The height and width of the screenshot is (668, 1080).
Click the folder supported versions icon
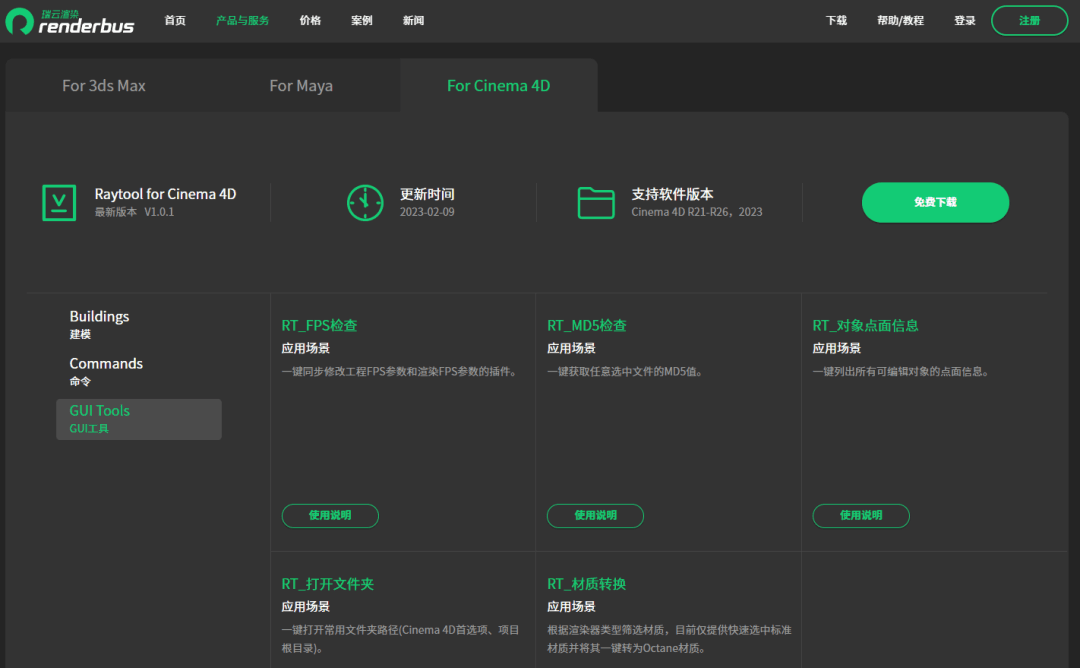point(596,202)
